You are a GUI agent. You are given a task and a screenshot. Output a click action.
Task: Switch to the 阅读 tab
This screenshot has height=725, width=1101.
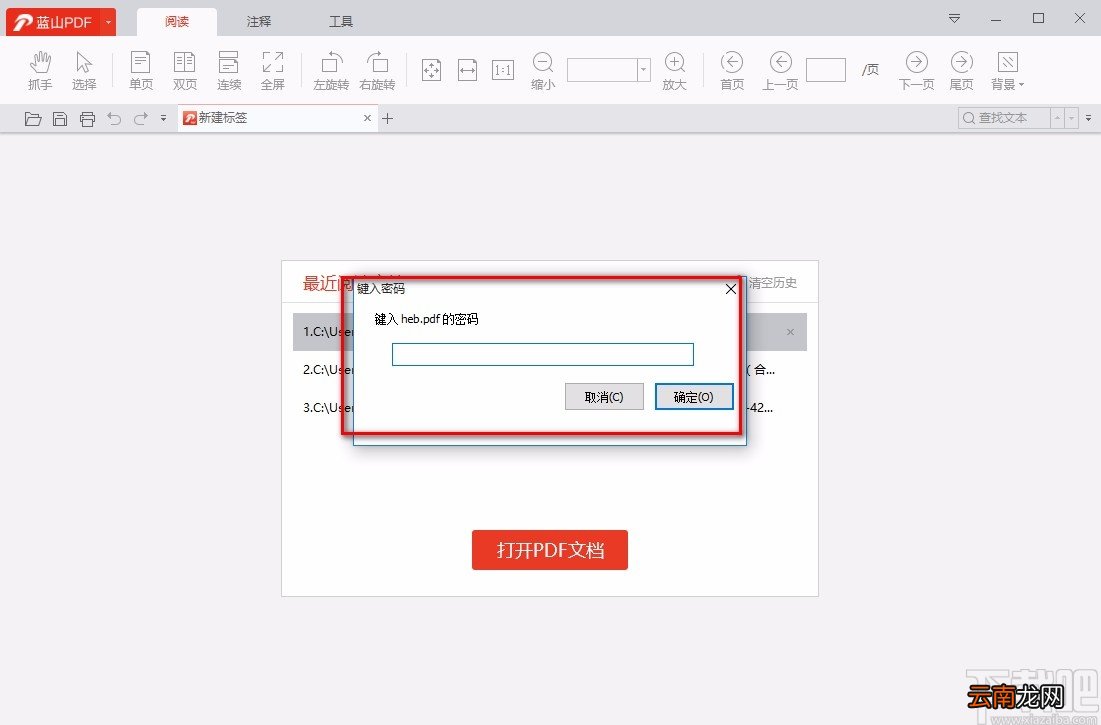[177, 22]
